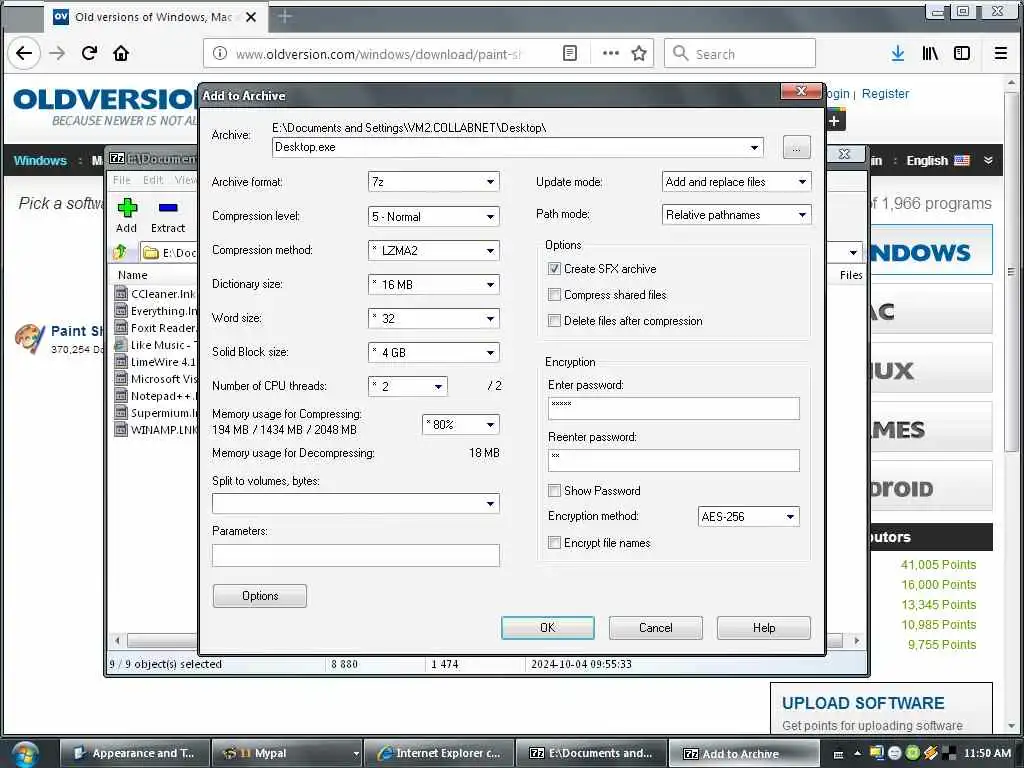
Task: Click the browser Back arrow icon
Action: tap(24, 54)
